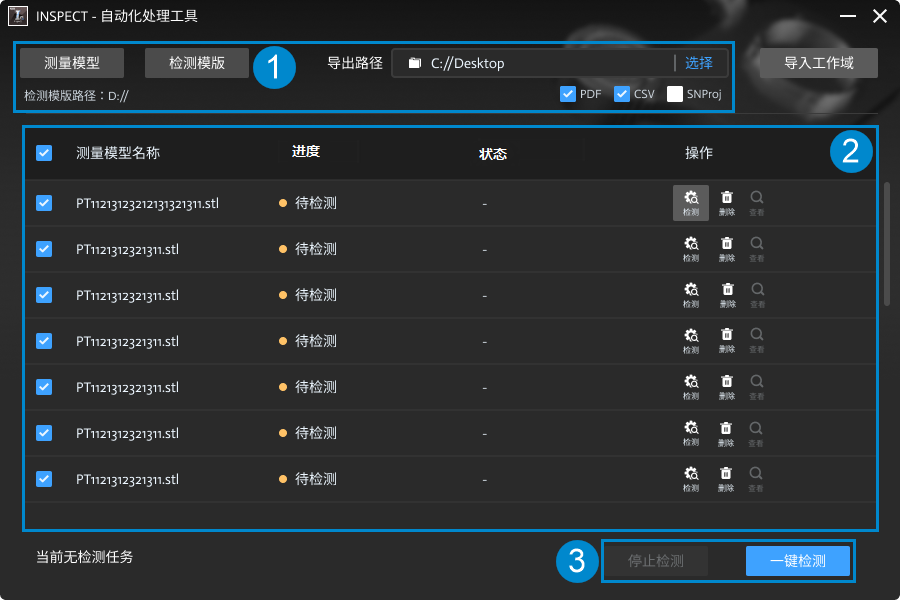Click the 删除 trash icon in the third row
900x600 pixels.
click(727, 295)
